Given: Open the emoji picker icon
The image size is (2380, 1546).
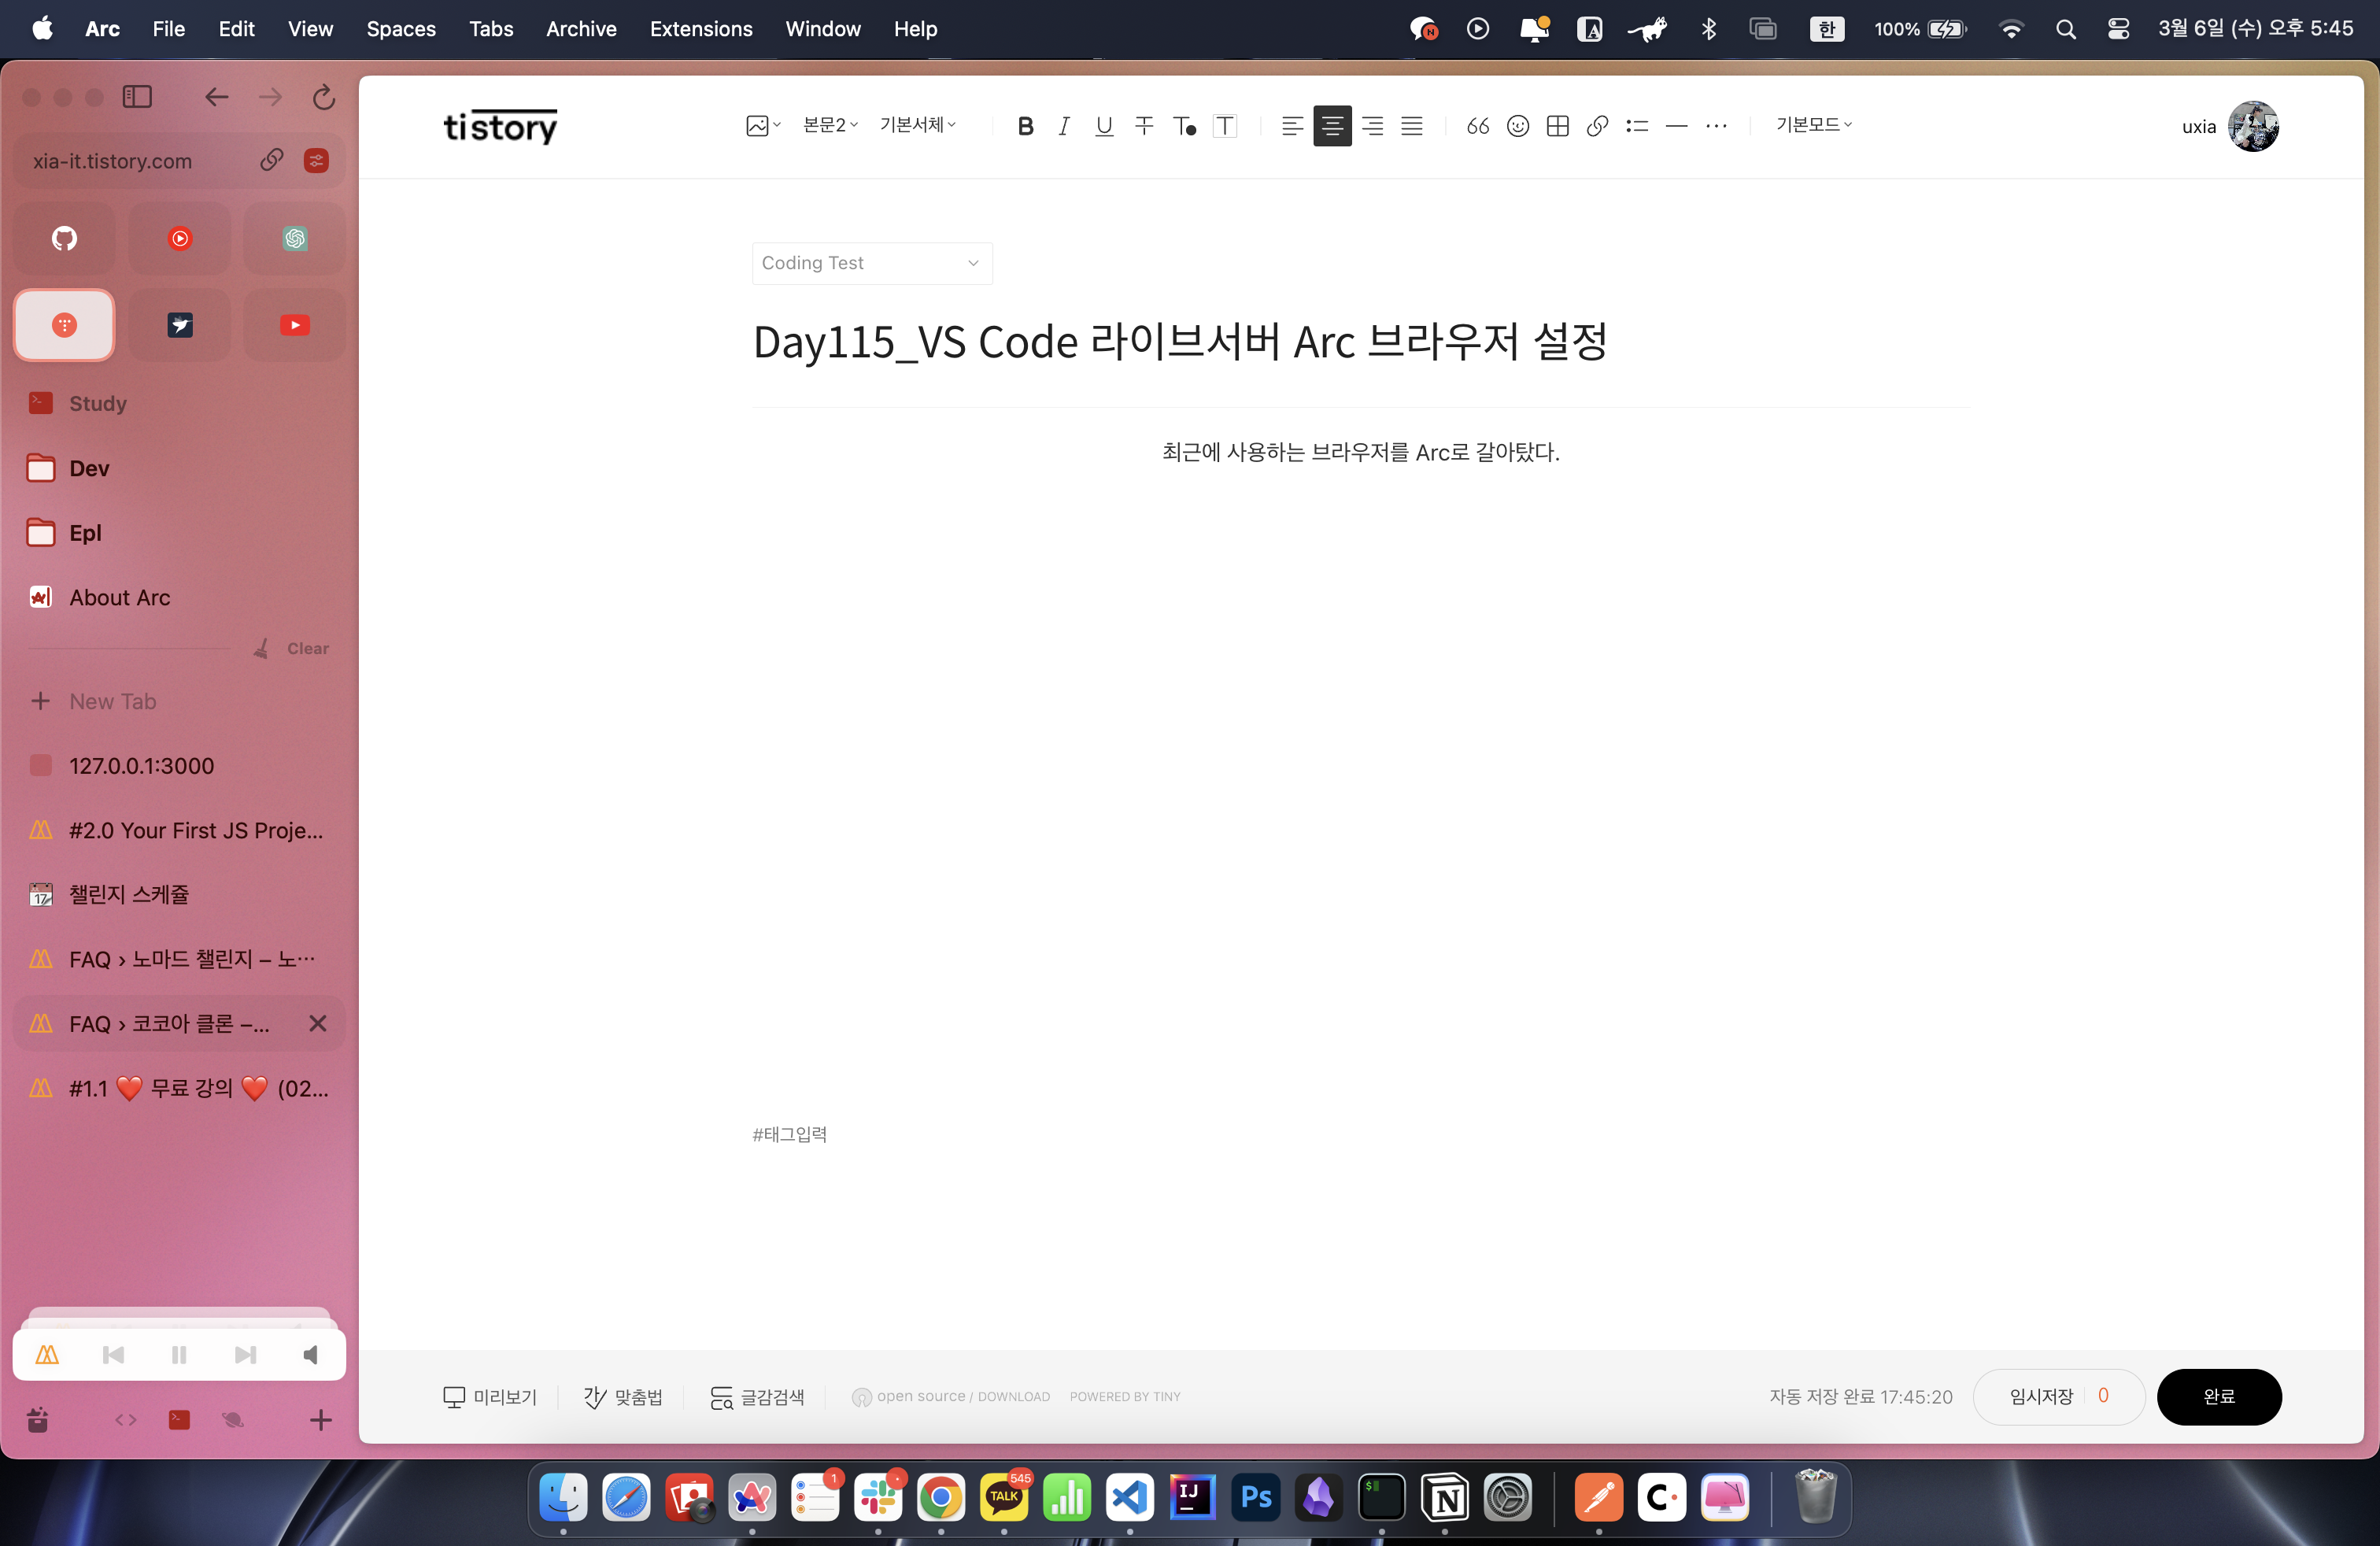Looking at the screenshot, I should pyautogui.click(x=1517, y=126).
